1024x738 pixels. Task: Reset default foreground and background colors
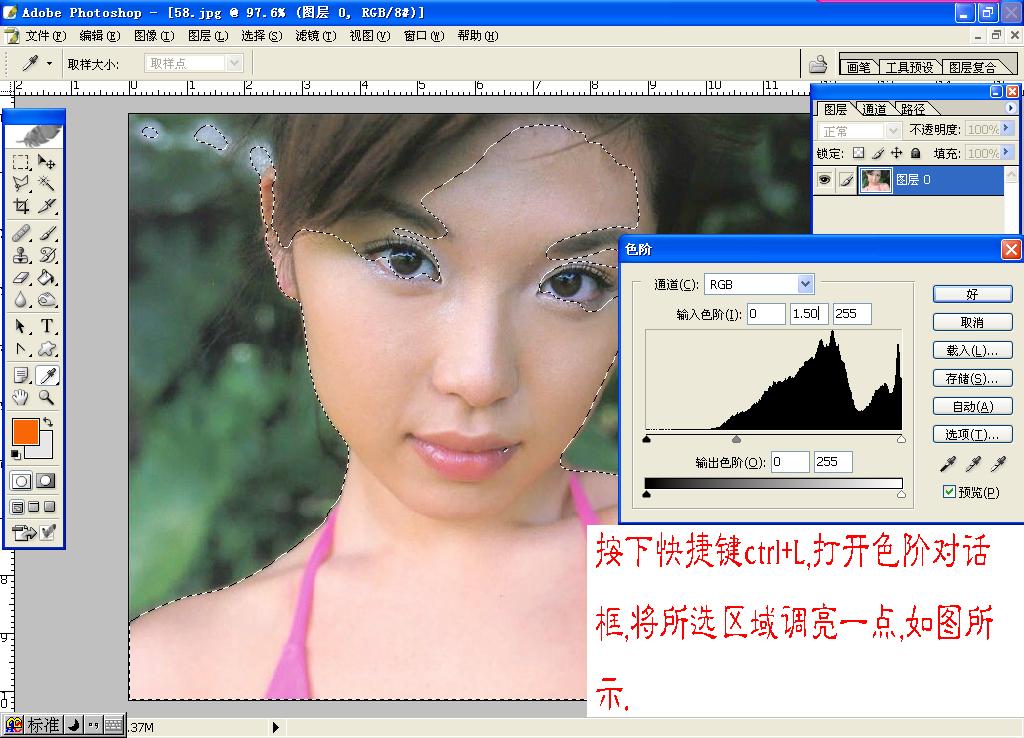coord(16,455)
